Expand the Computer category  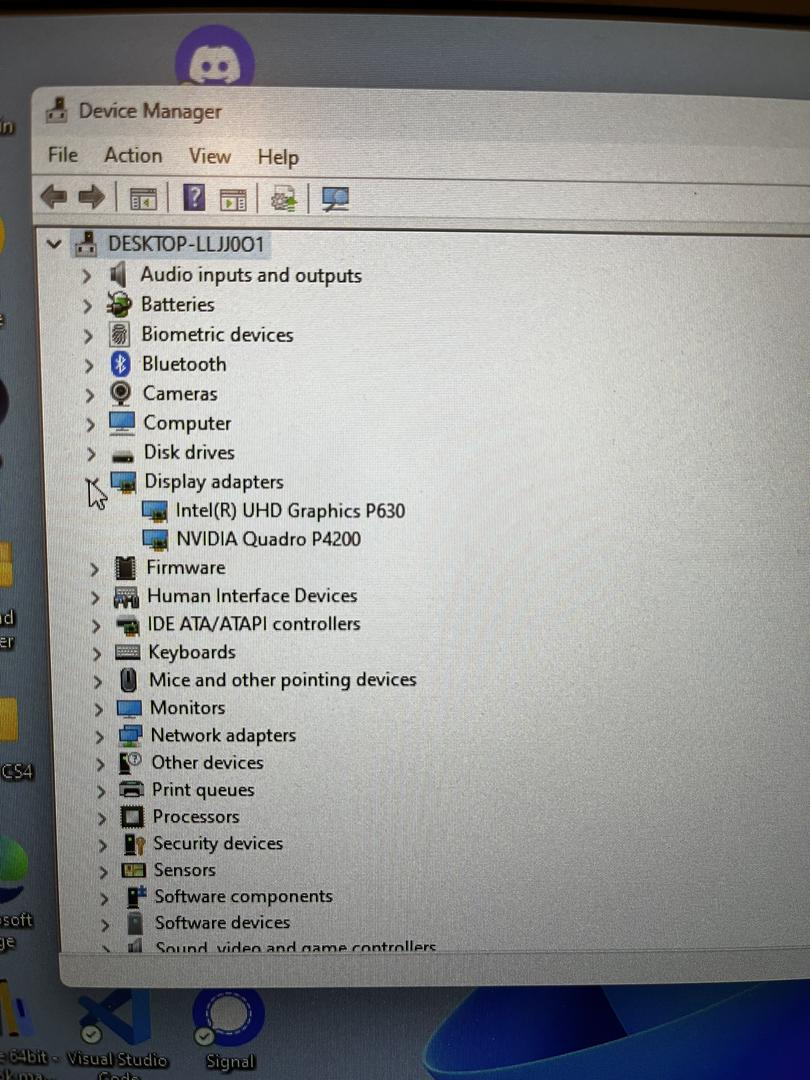click(x=90, y=424)
